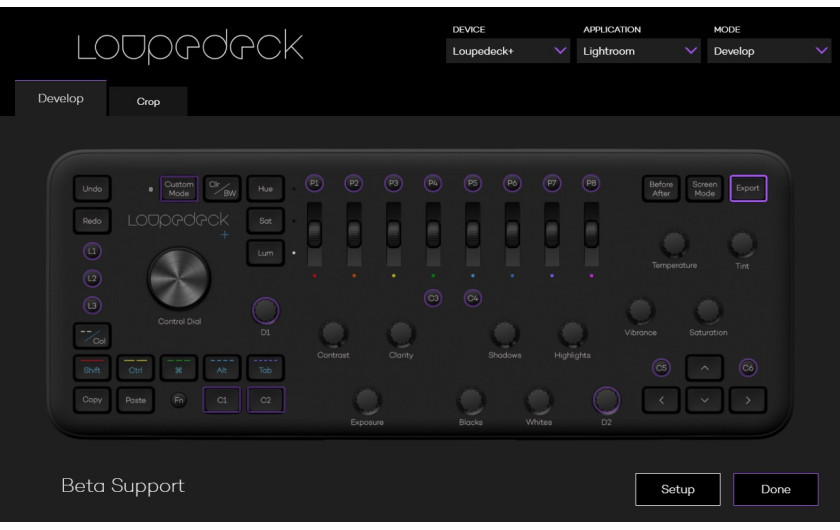840x530 pixels.
Task: Click the Undo key on the Loupedeck
Action: [92, 189]
